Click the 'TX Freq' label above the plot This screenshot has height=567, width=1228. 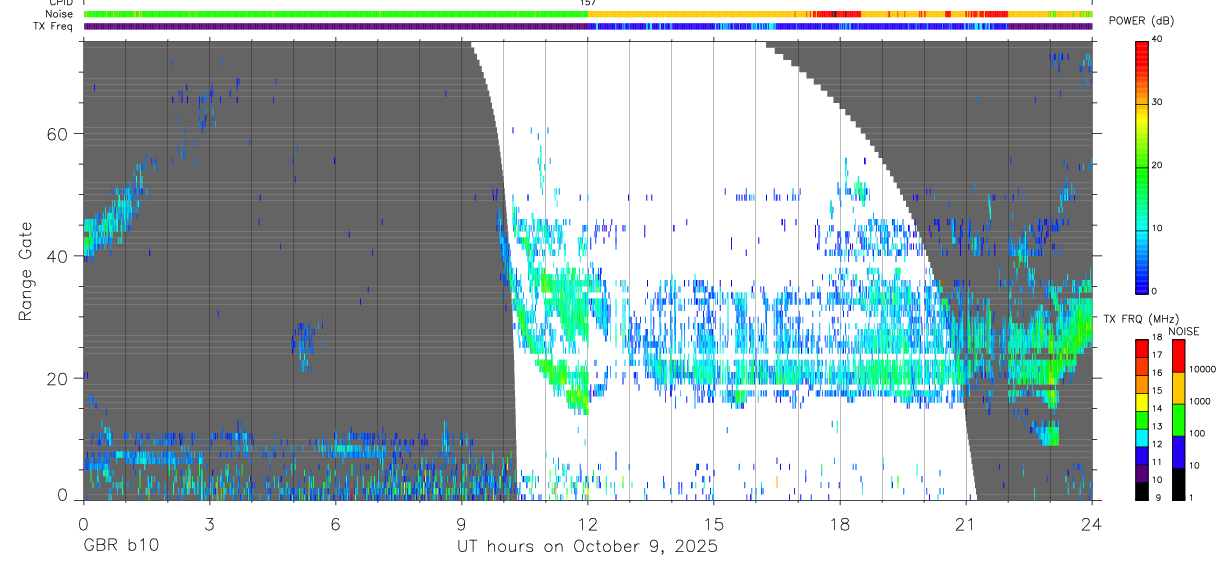point(53,26)
